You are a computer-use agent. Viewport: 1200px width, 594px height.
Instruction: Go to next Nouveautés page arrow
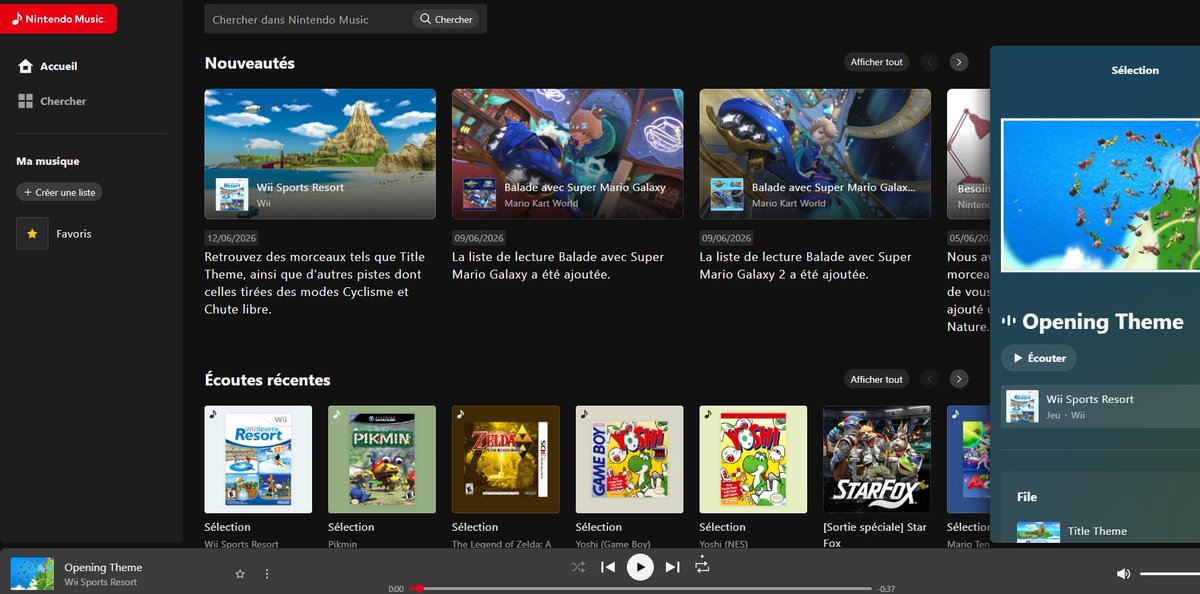959,62
